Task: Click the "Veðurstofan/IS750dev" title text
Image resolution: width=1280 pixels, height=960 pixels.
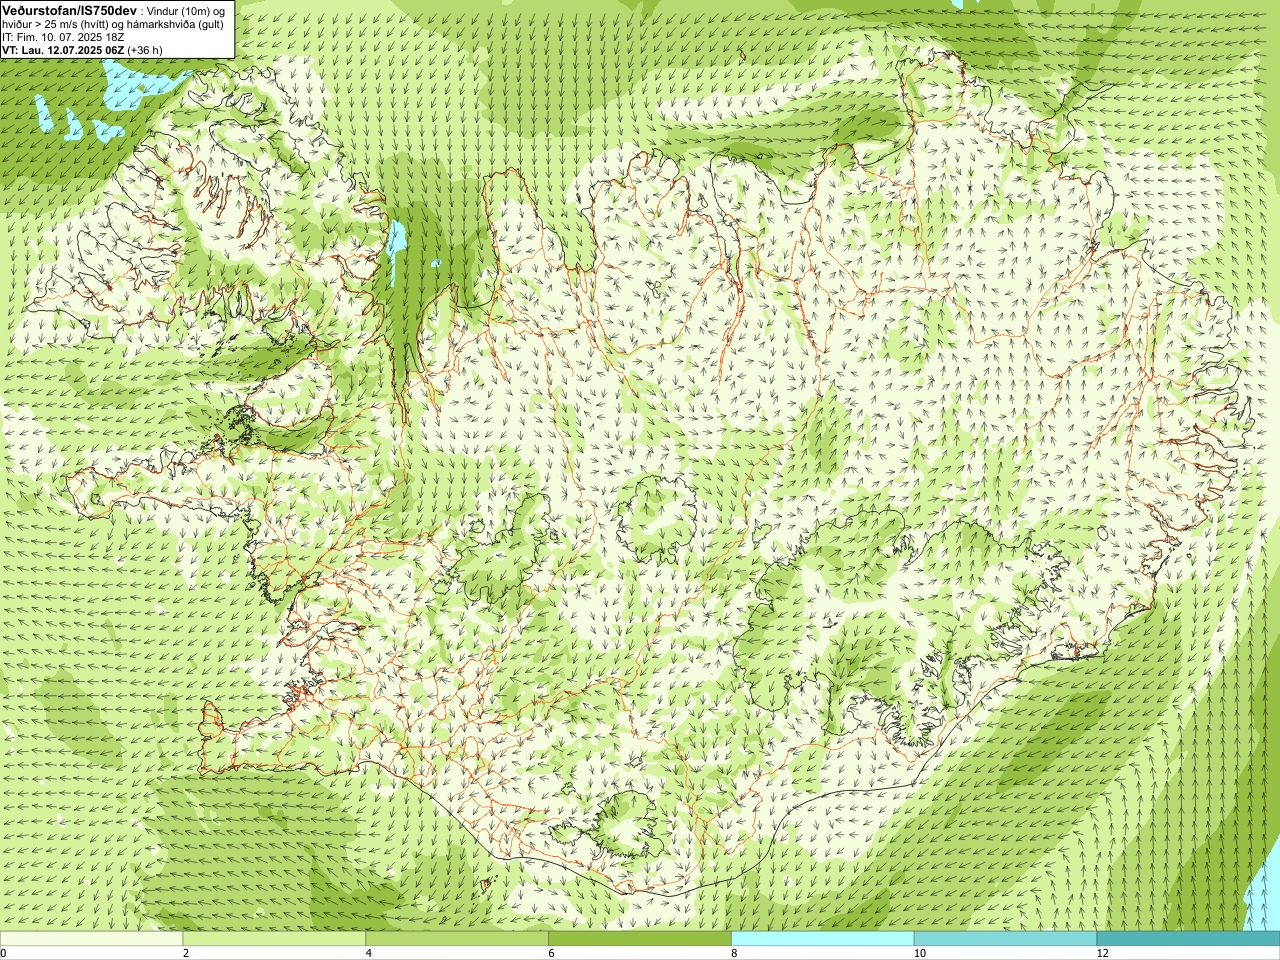Action: pos(70,10)
